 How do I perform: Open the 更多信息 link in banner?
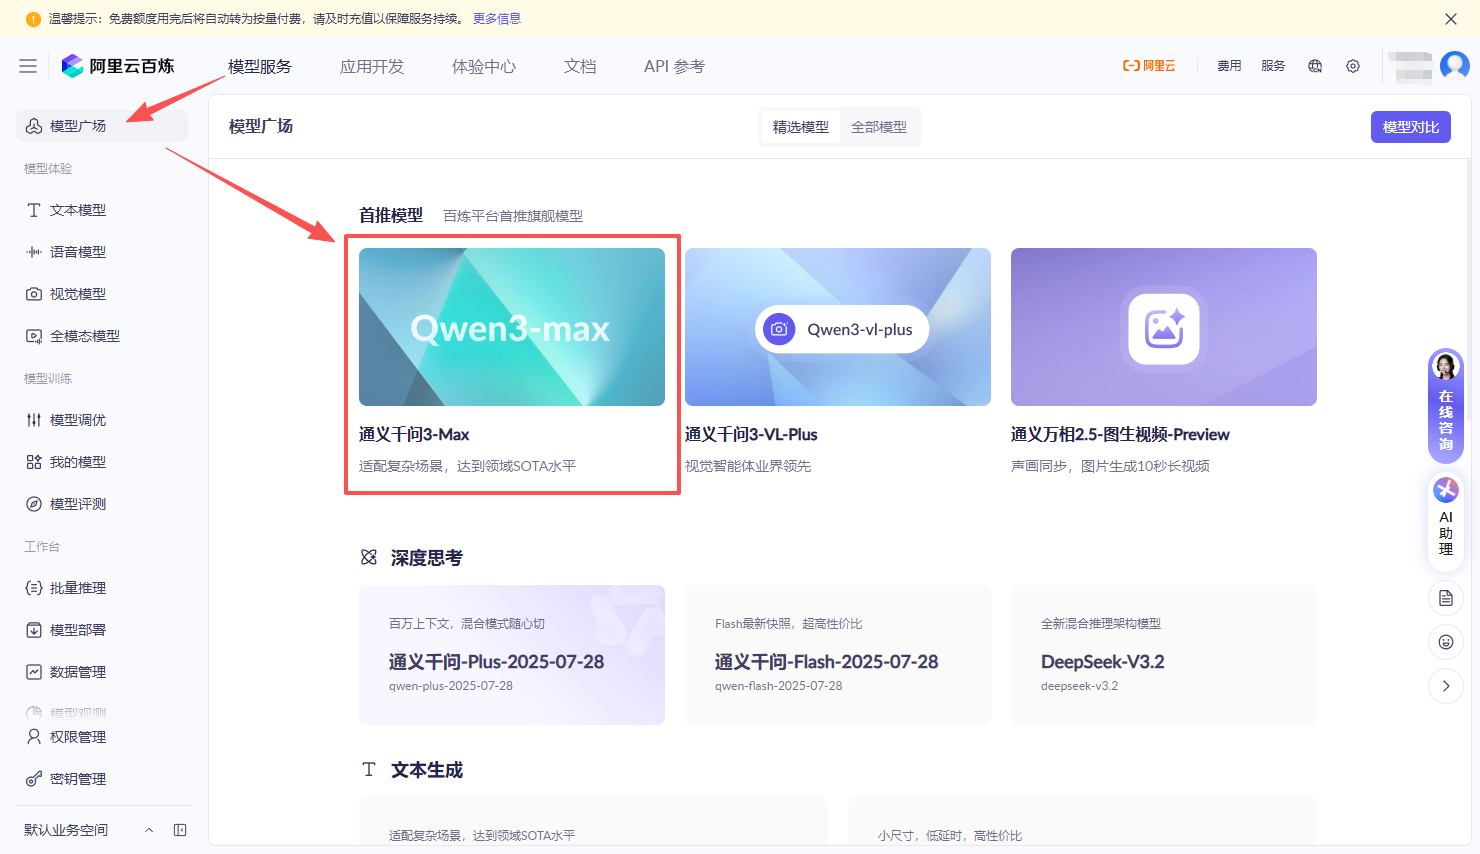497,19
